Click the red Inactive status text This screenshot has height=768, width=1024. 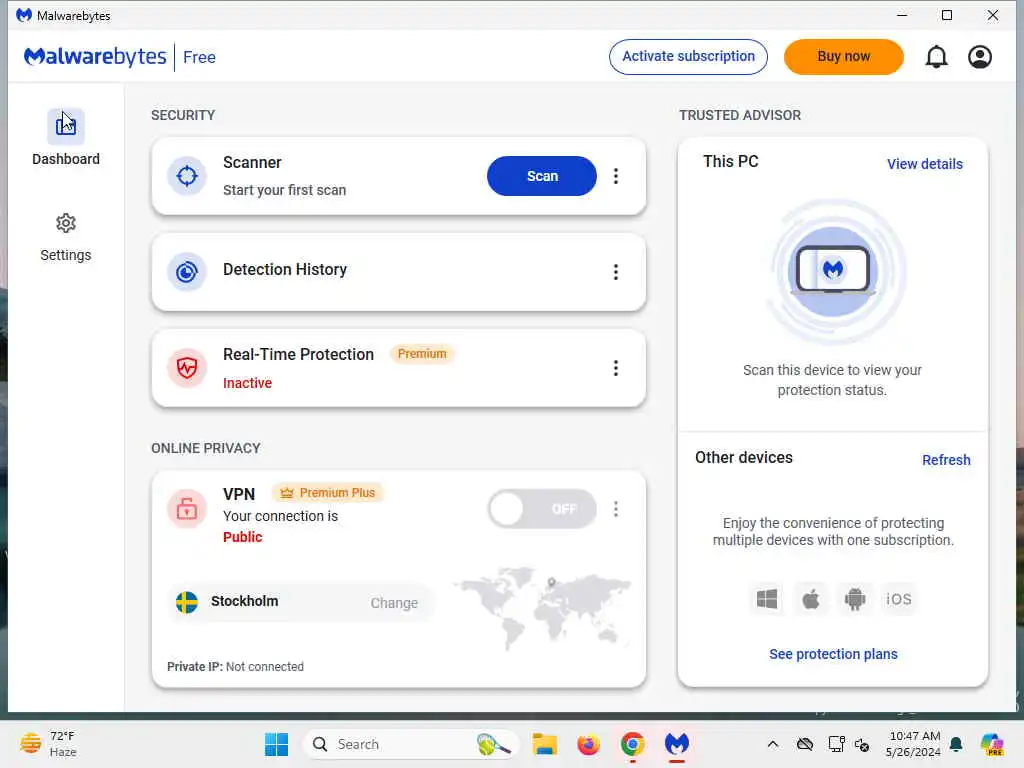[x=248, y=383]
